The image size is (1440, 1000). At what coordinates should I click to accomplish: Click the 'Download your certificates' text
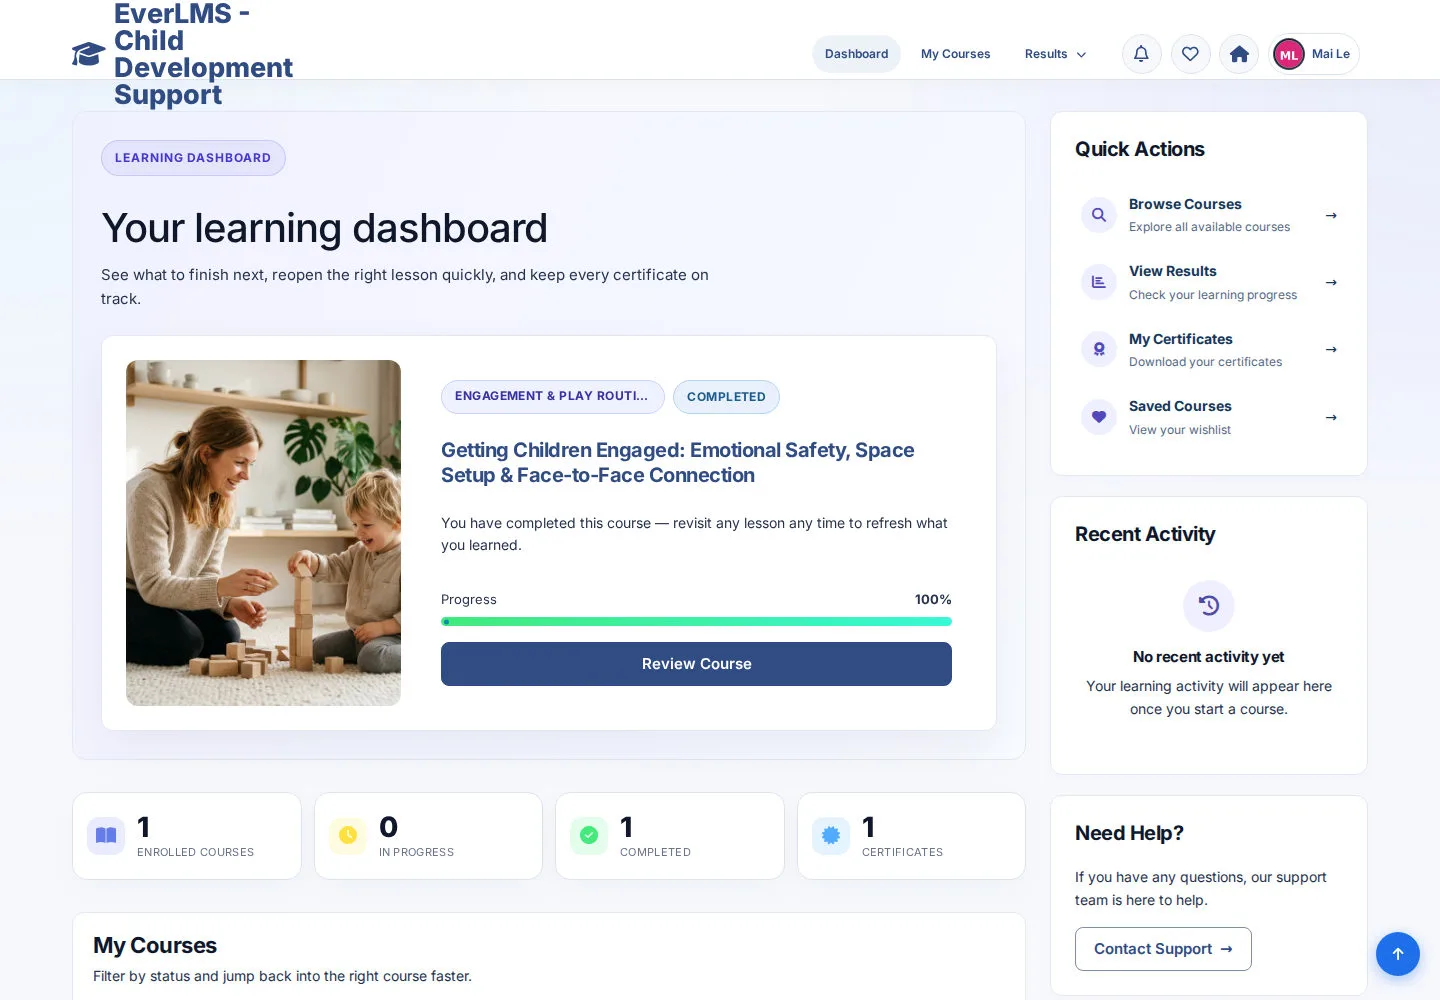click(x=1205, y=362)
